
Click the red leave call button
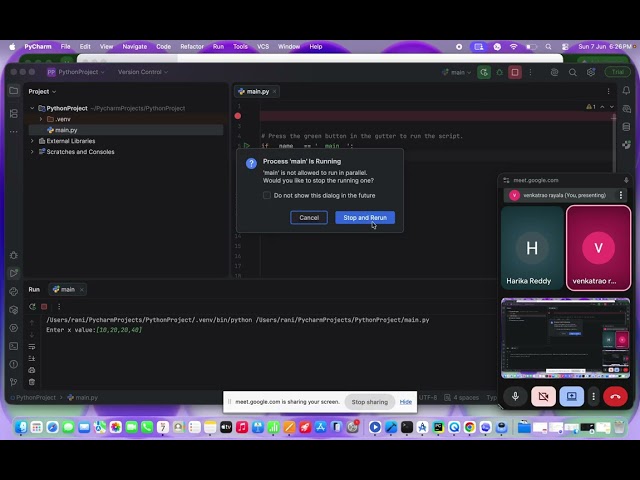[x=615, y=396]
